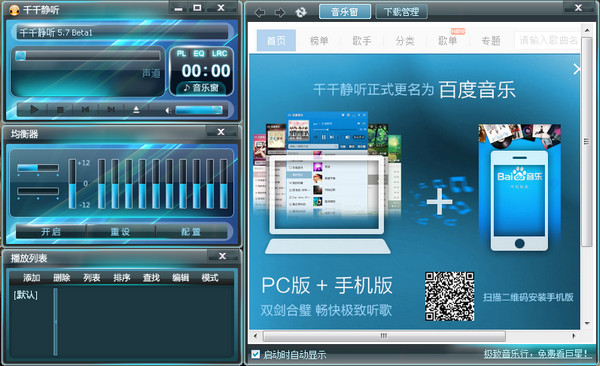Open the 专题 navigation tab
This screenshot has width=600, height=366.
click(x=491, y=40)
